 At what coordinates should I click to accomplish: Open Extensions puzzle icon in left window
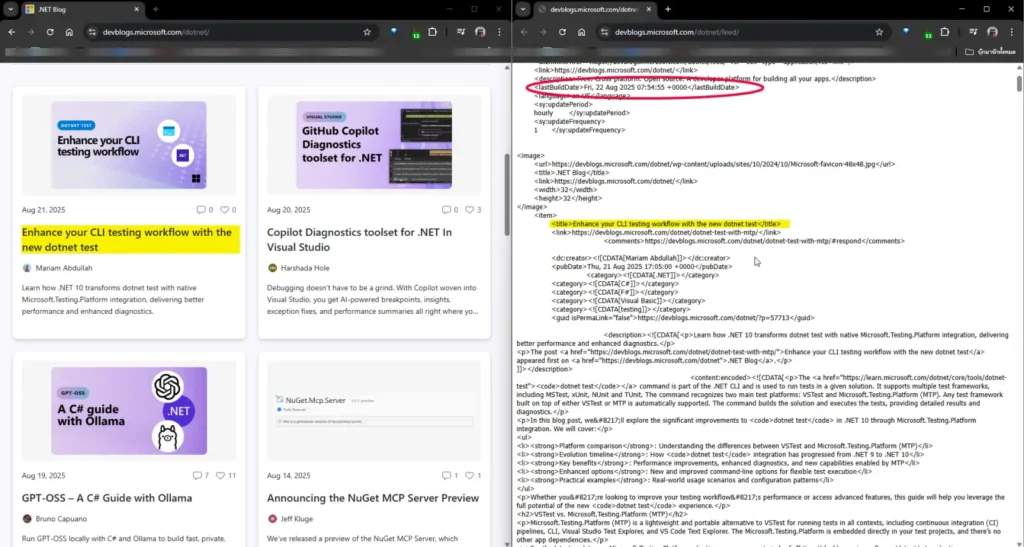[x=432, y=32]
